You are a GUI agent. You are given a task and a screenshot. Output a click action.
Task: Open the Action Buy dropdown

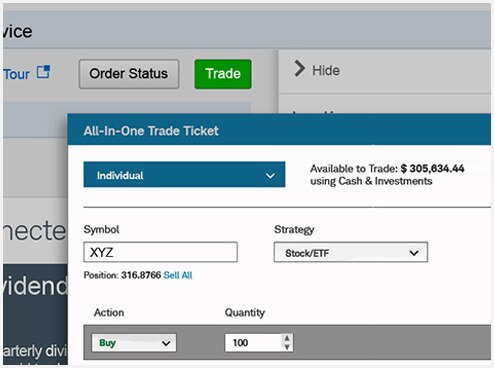pos(134,343)
